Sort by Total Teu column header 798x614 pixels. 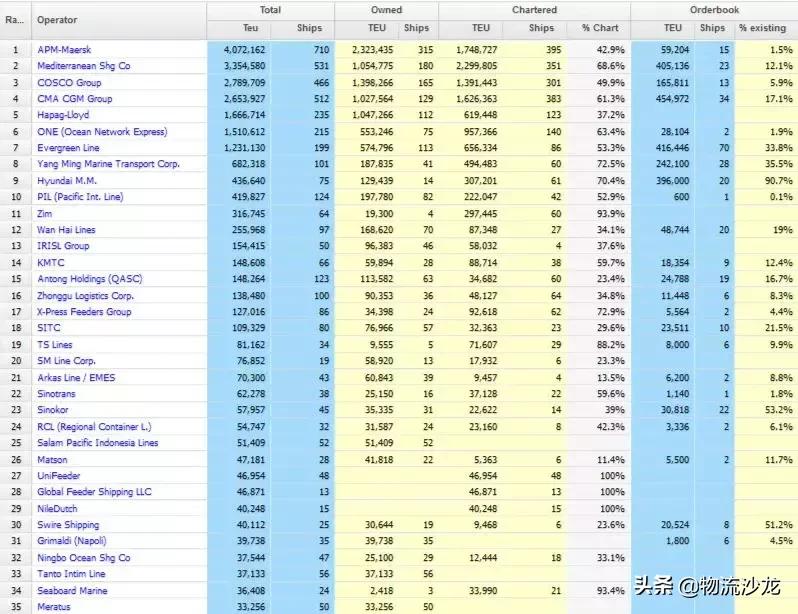pyautogui.click(x=239, y=29)
